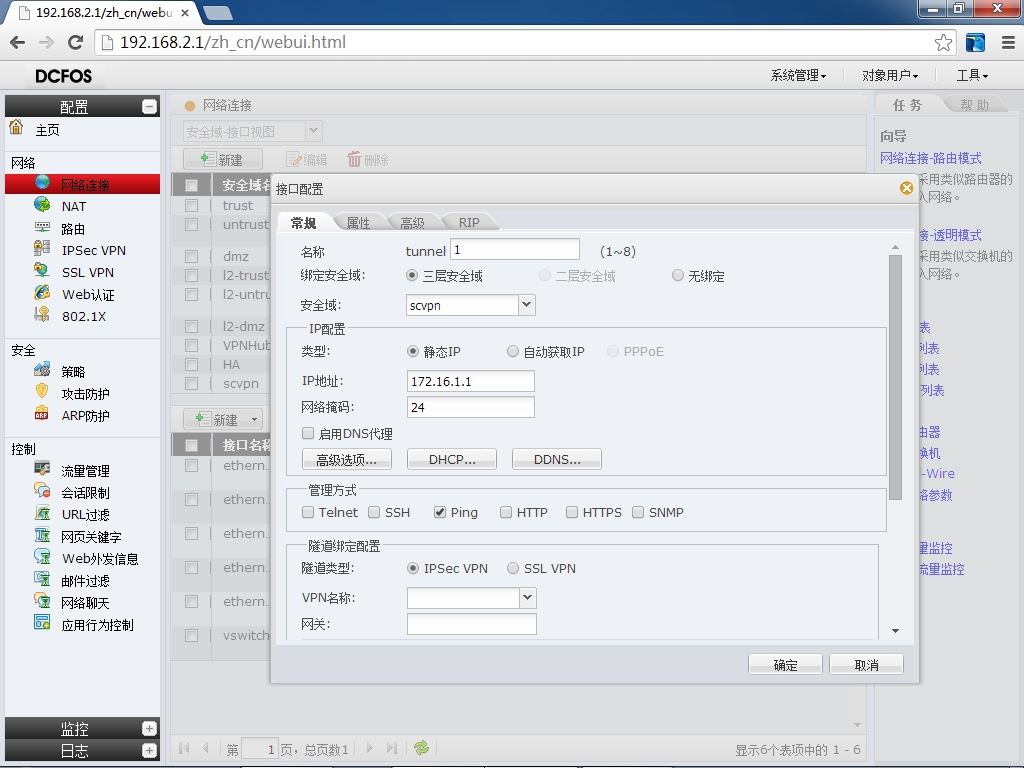
Task: Open DDNS... settings
Action: pos(557,460)
